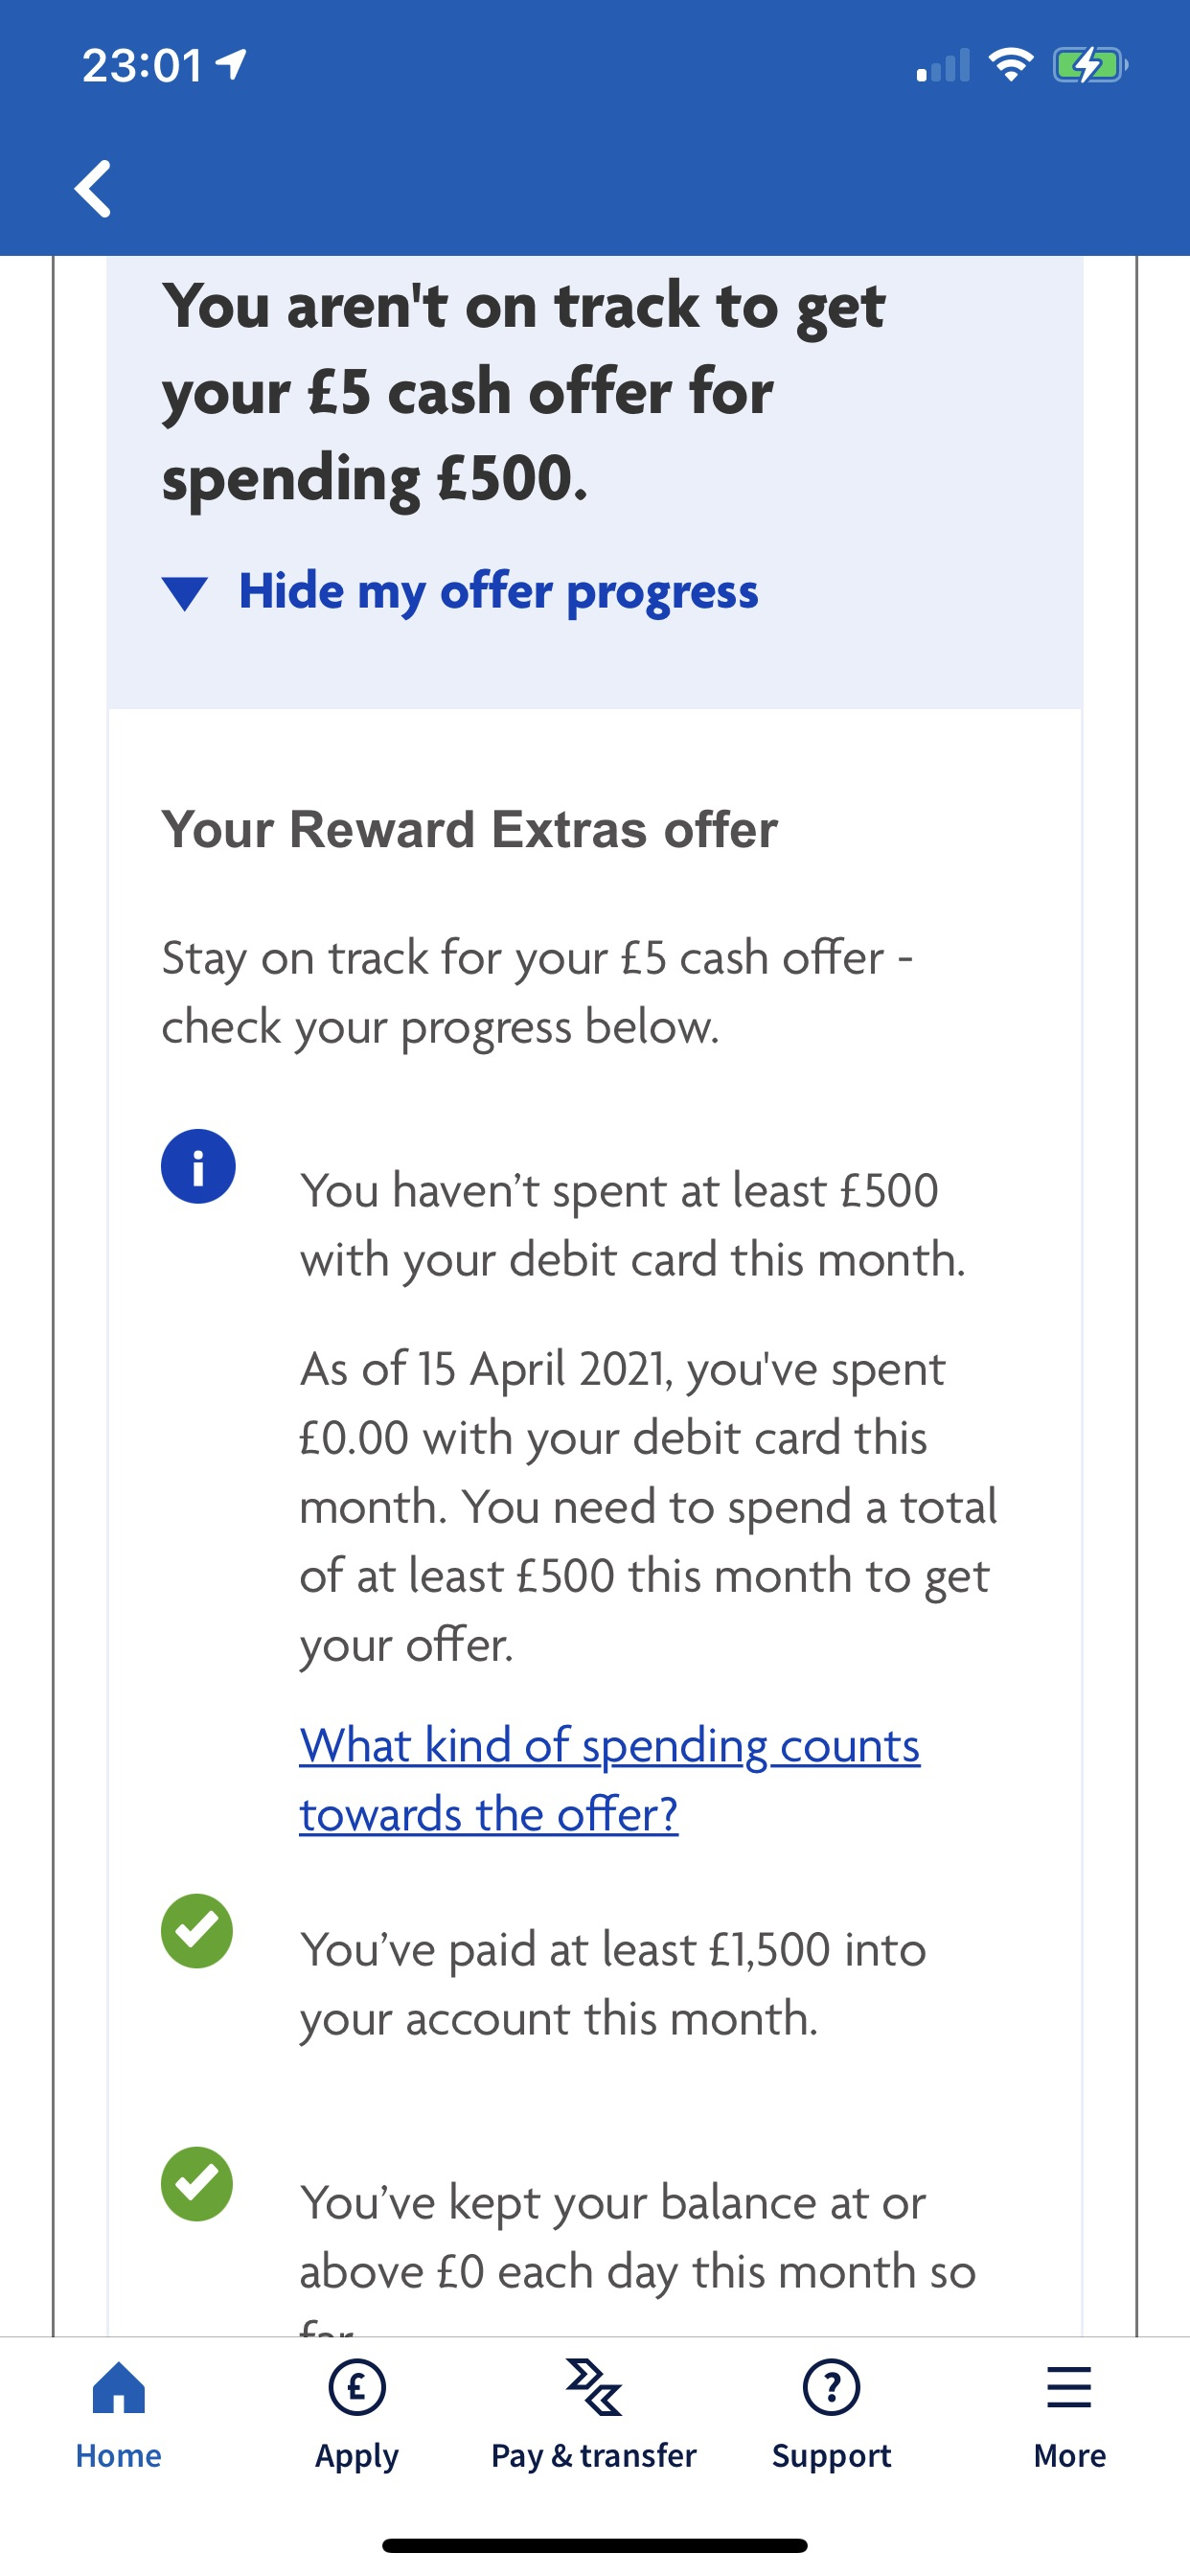Open What kind of spending counts link
The width and height of the screenshot is (1190, 2576).
(609, 1779)
